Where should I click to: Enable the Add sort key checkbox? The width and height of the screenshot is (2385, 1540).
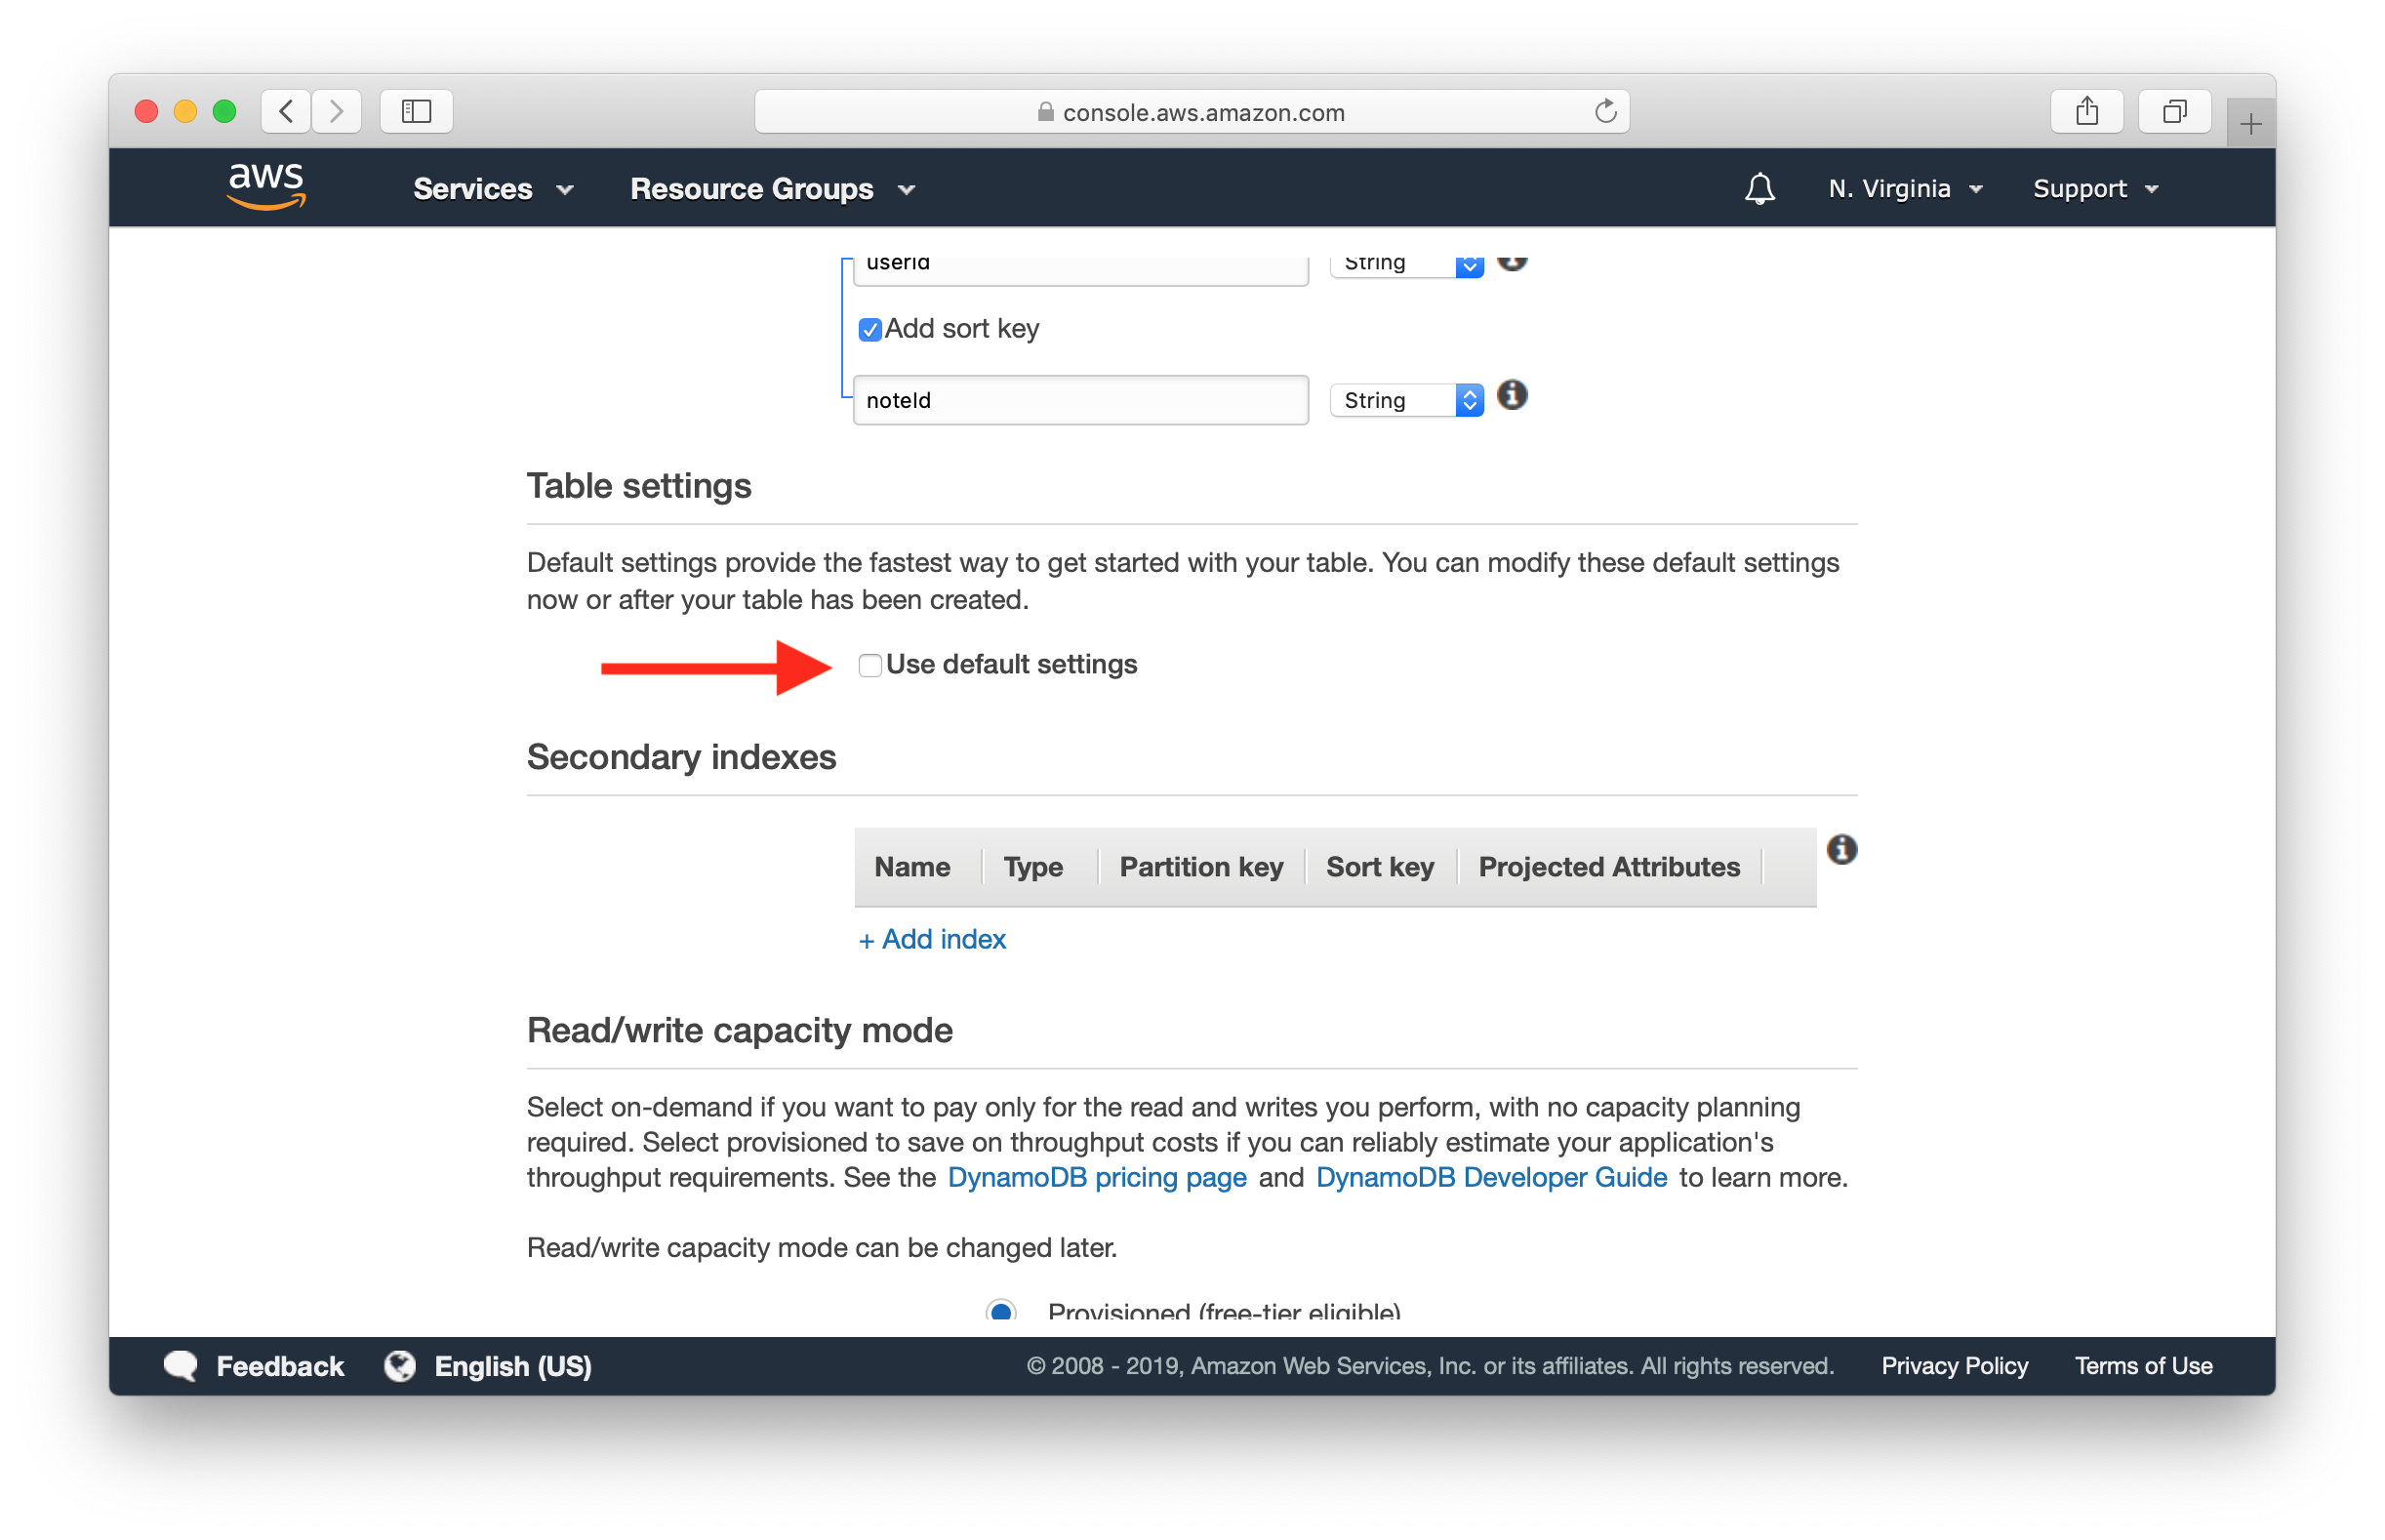click(869, 327)
